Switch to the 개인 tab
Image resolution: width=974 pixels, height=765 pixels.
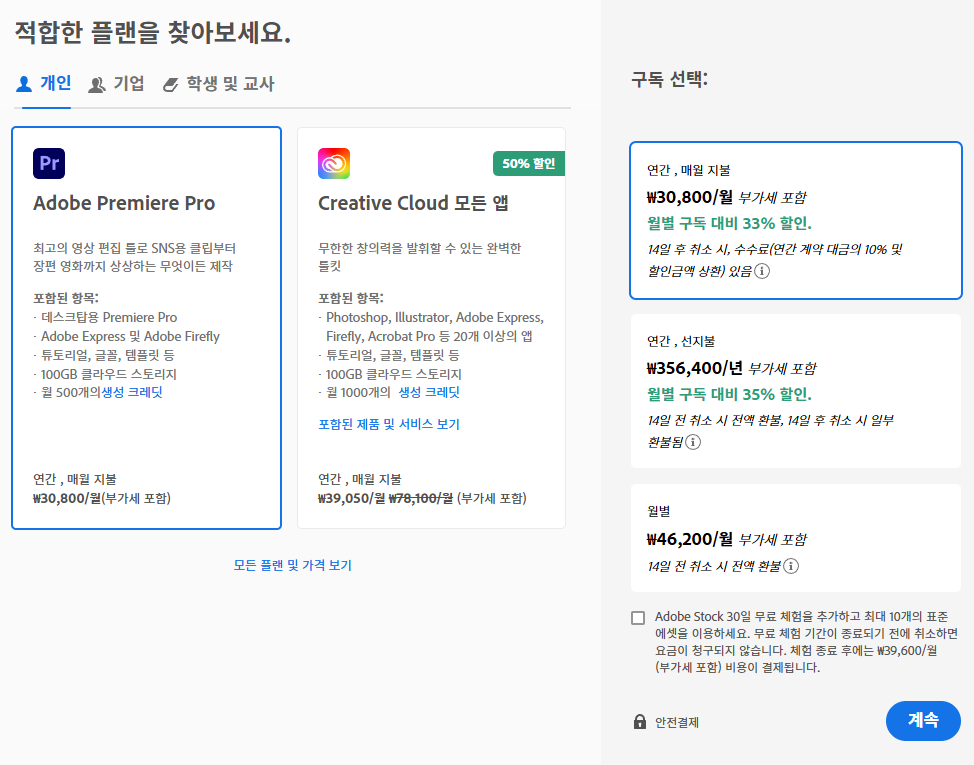point(43,84)
